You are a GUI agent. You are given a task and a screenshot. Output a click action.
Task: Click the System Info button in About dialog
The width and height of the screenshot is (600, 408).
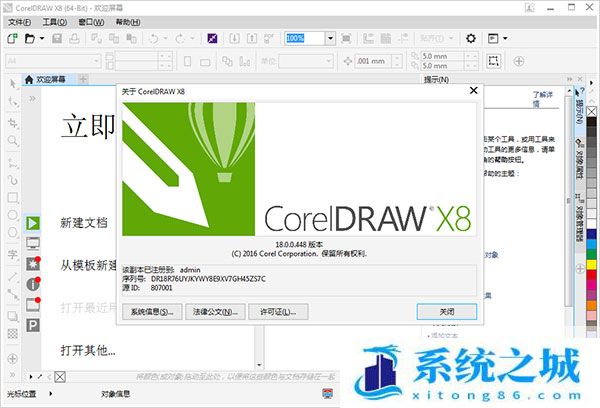152,312
